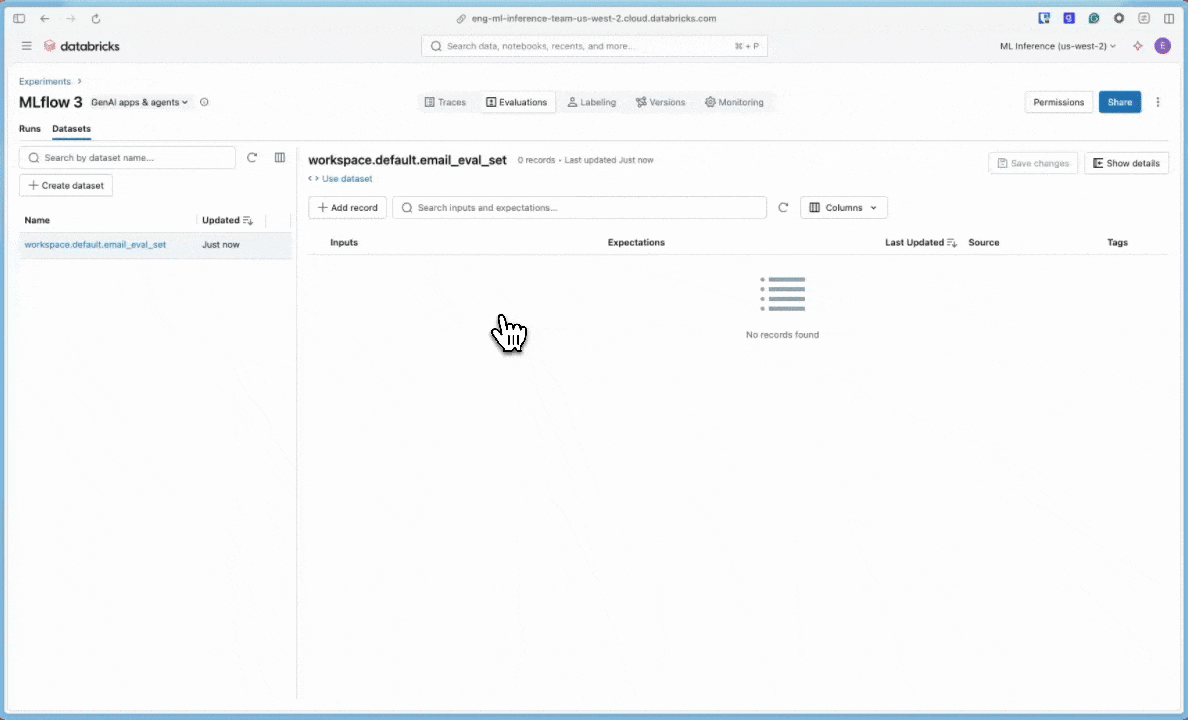This screenshot has width=1188, height=720.
Task: Go back with the browser back arrow
Action: point(45,18)
